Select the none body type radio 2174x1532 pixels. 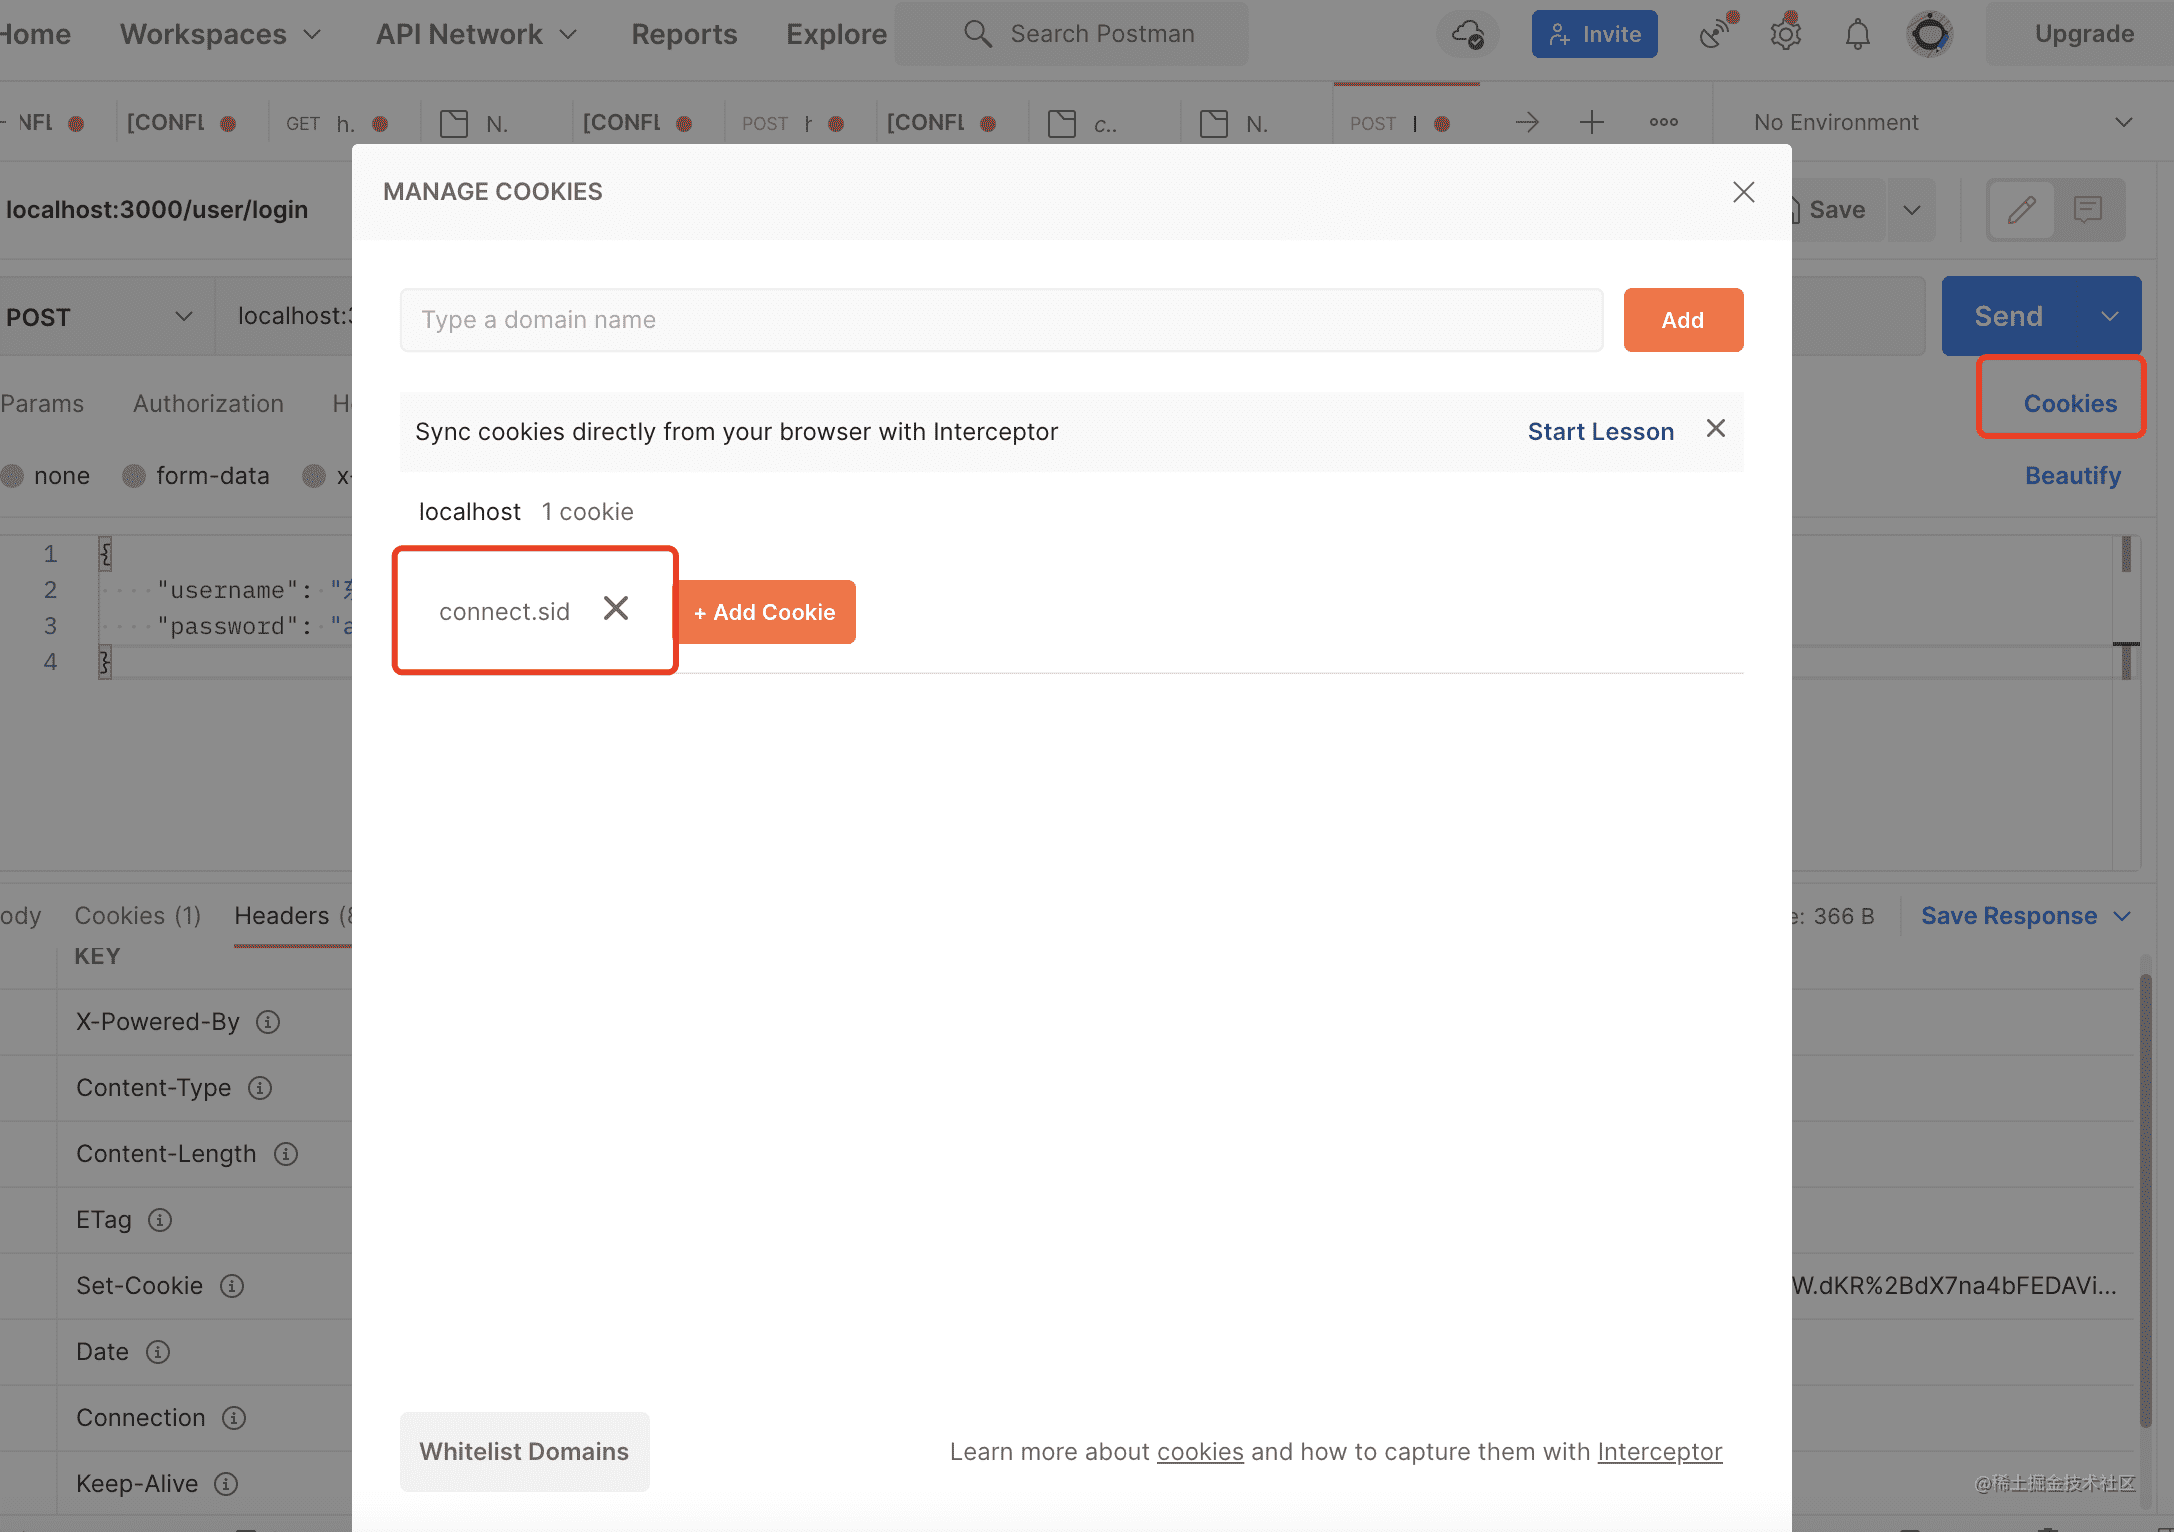point(13,476)
